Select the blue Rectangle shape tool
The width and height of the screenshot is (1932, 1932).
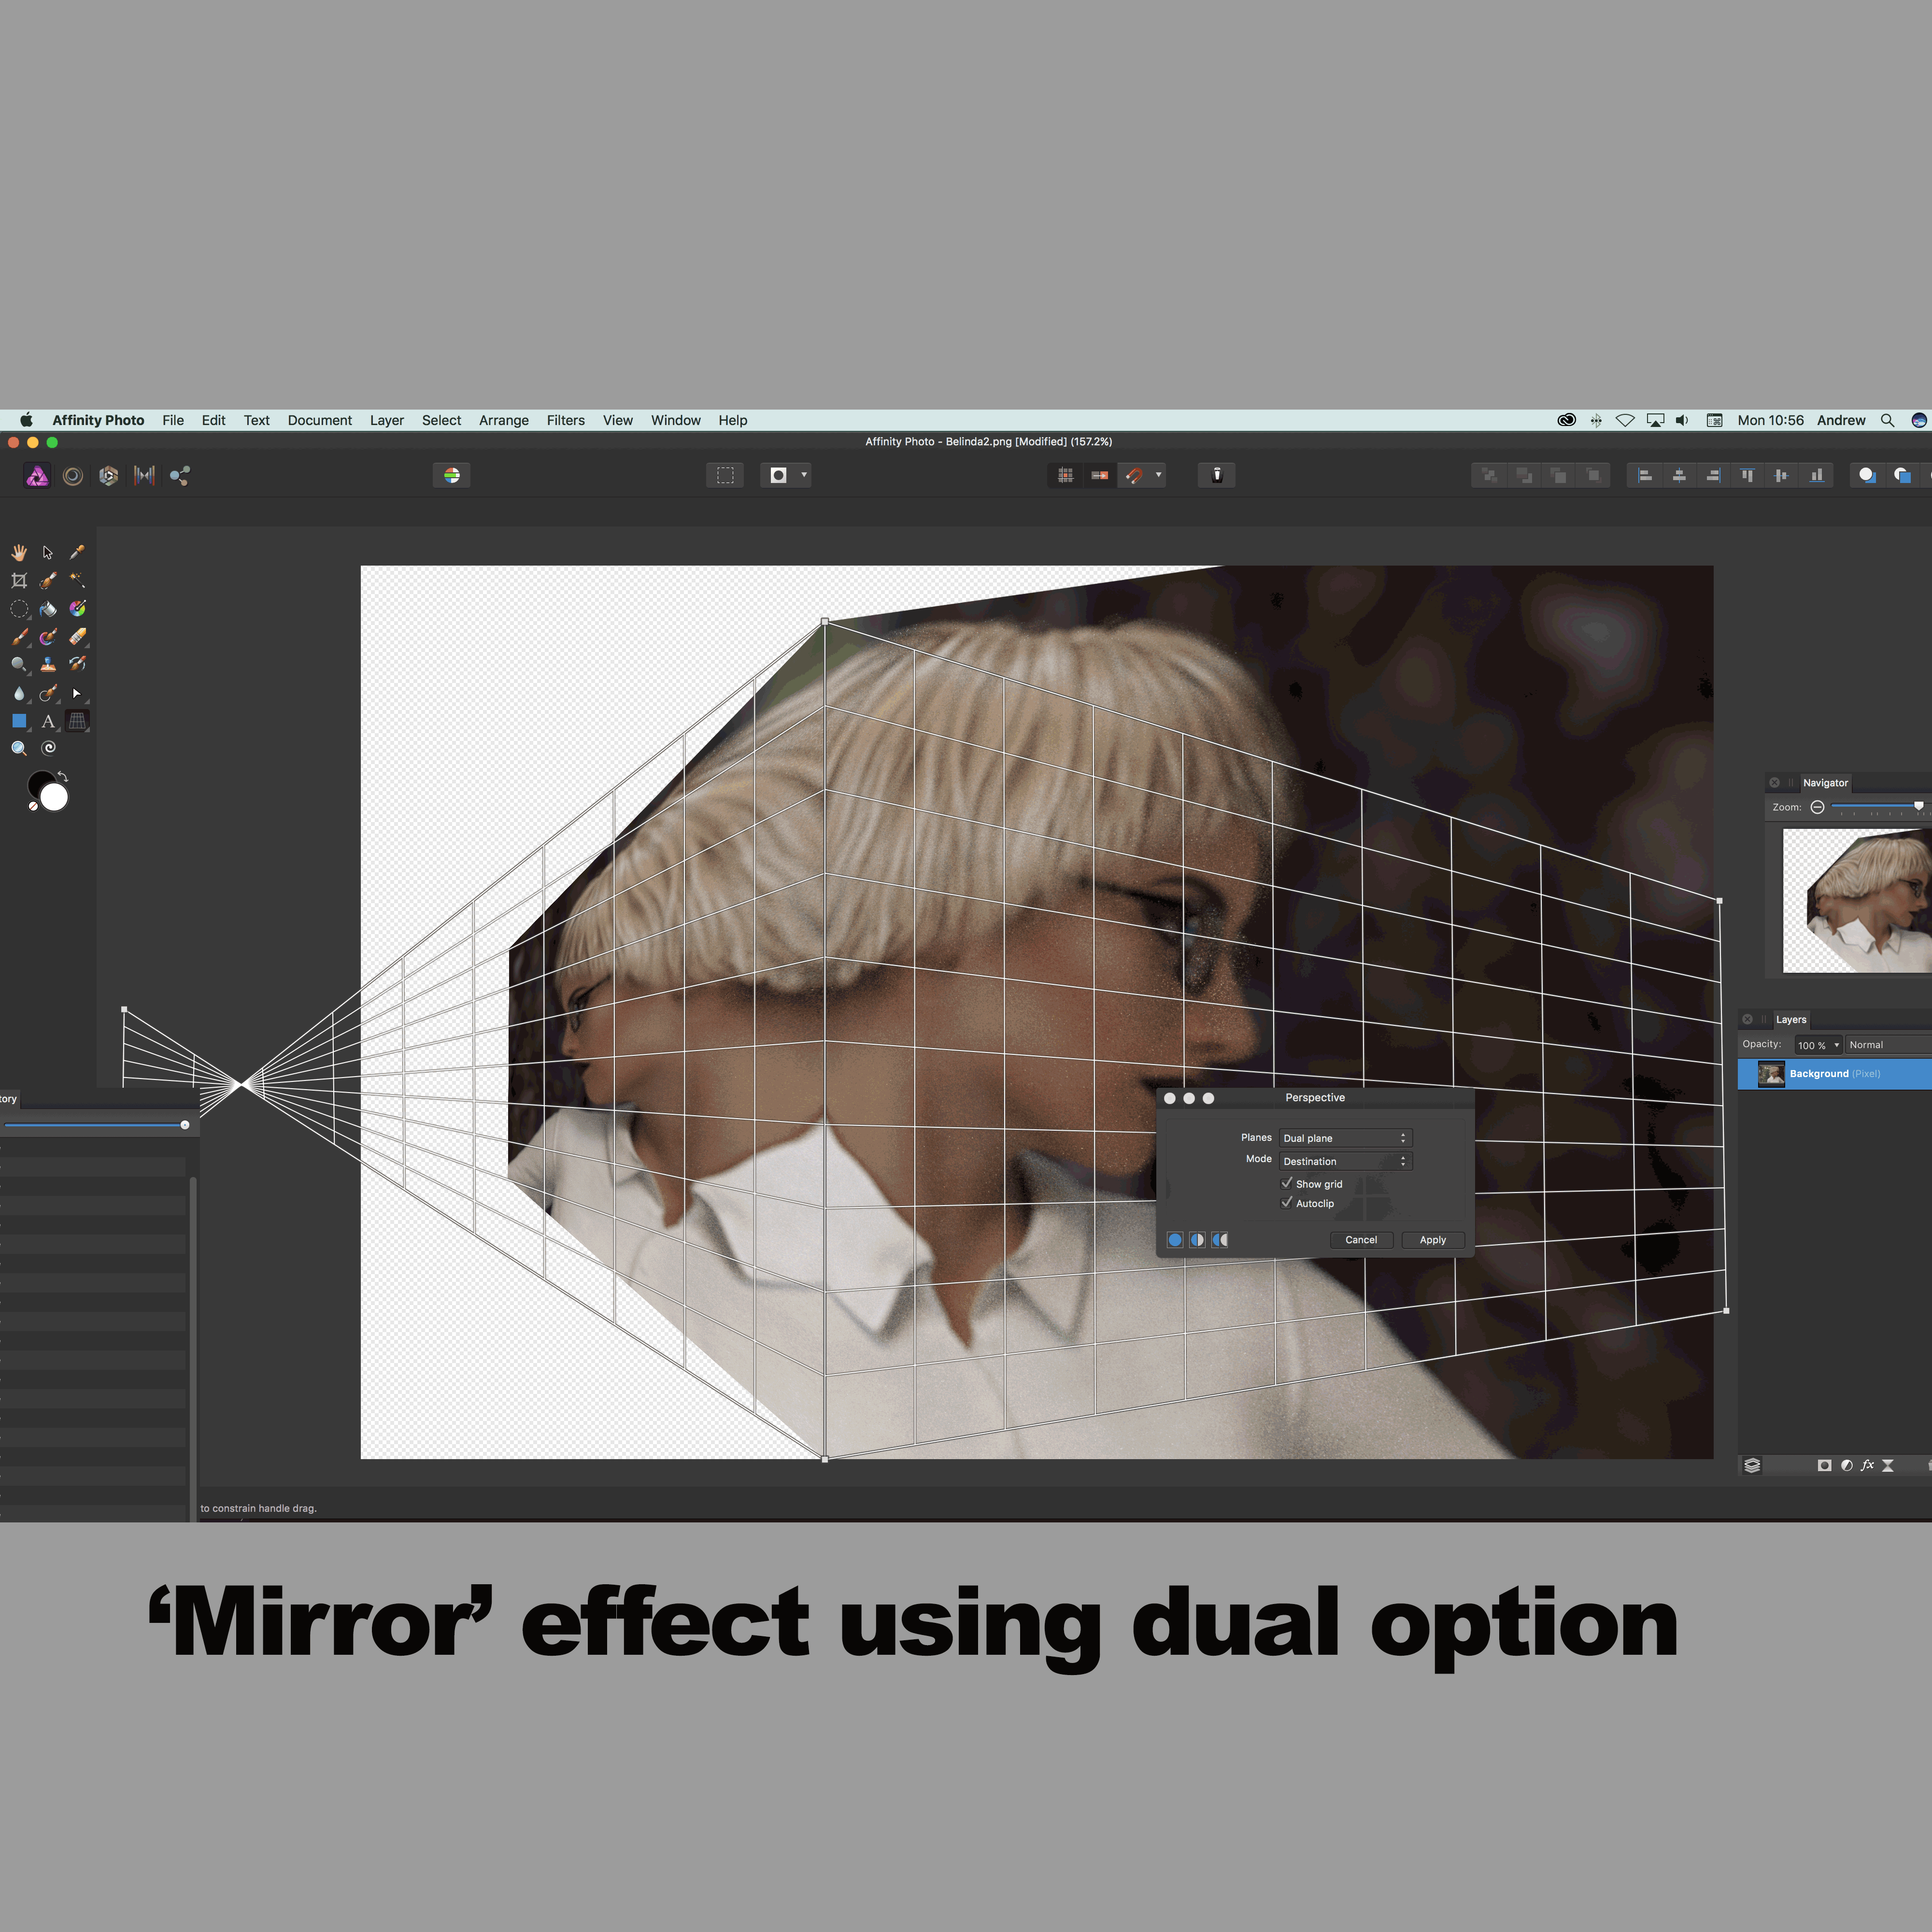pyautogui.click(x=19, y=720)
